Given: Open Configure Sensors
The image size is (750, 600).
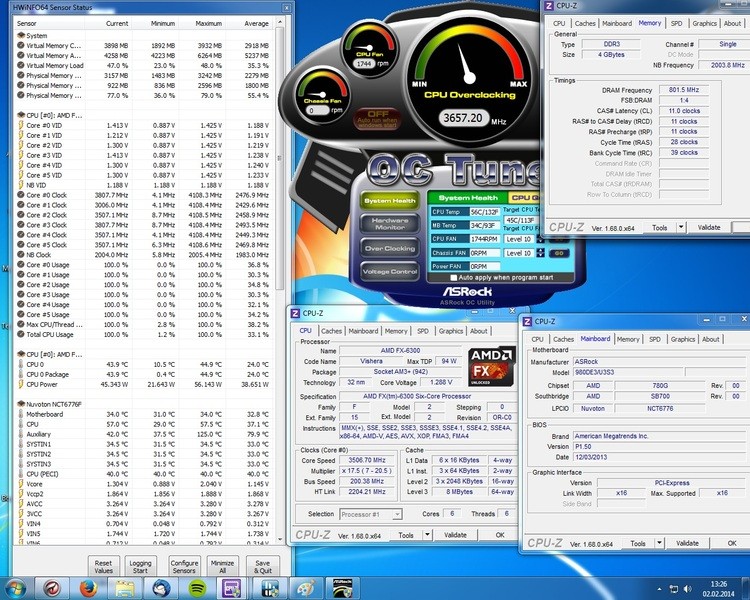Looking at the screenshot, I should (x=184, y=567).
